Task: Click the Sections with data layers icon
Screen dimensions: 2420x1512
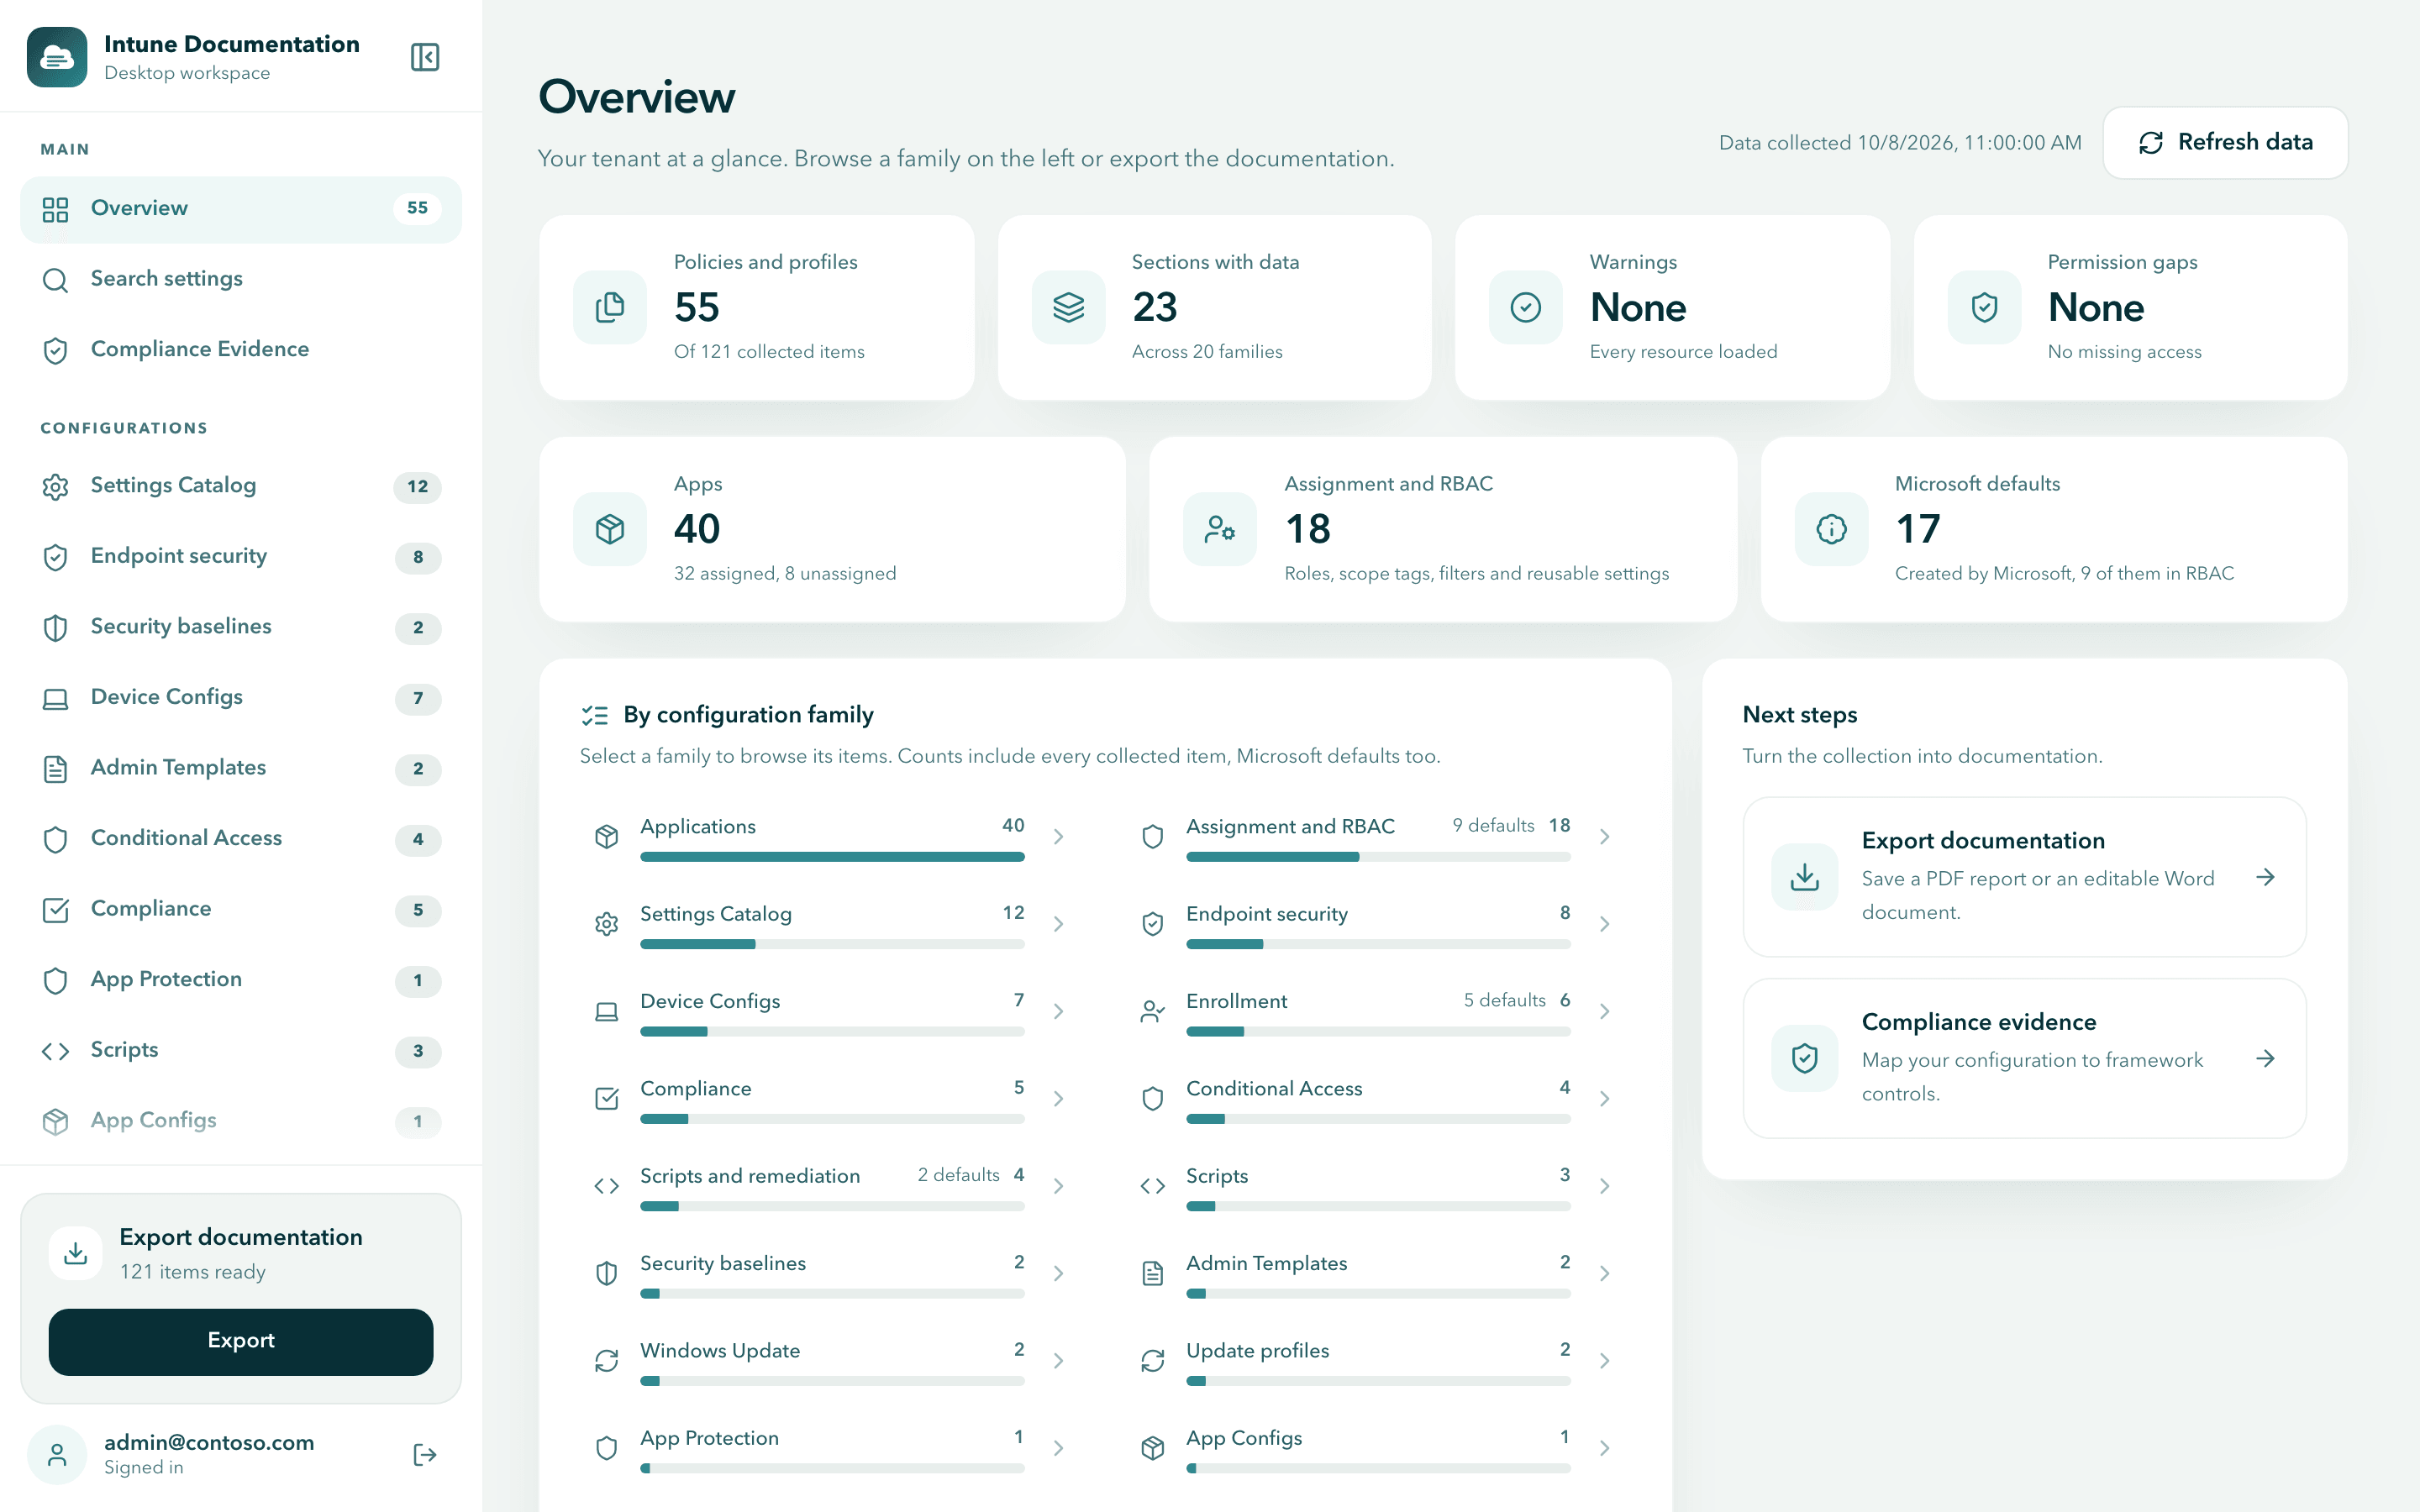Action: [x=1068, y=307]
